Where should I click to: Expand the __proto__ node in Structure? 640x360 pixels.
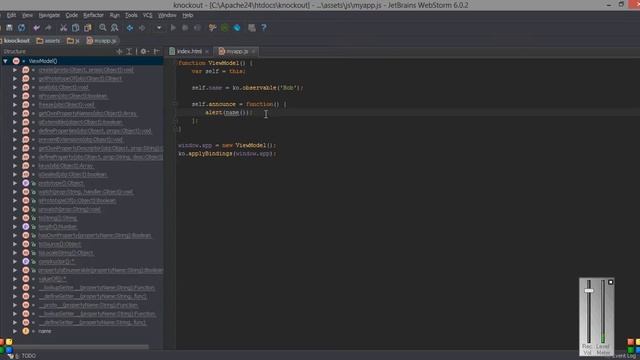tap(15, 305)
